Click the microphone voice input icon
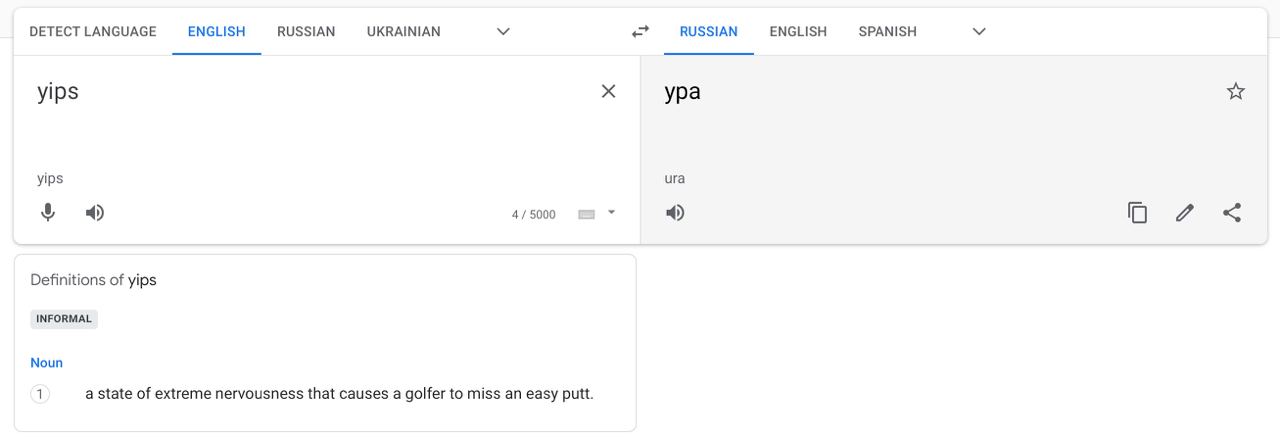The width and height of the screenshot is (1280, 438). click(x=47, y=212)
